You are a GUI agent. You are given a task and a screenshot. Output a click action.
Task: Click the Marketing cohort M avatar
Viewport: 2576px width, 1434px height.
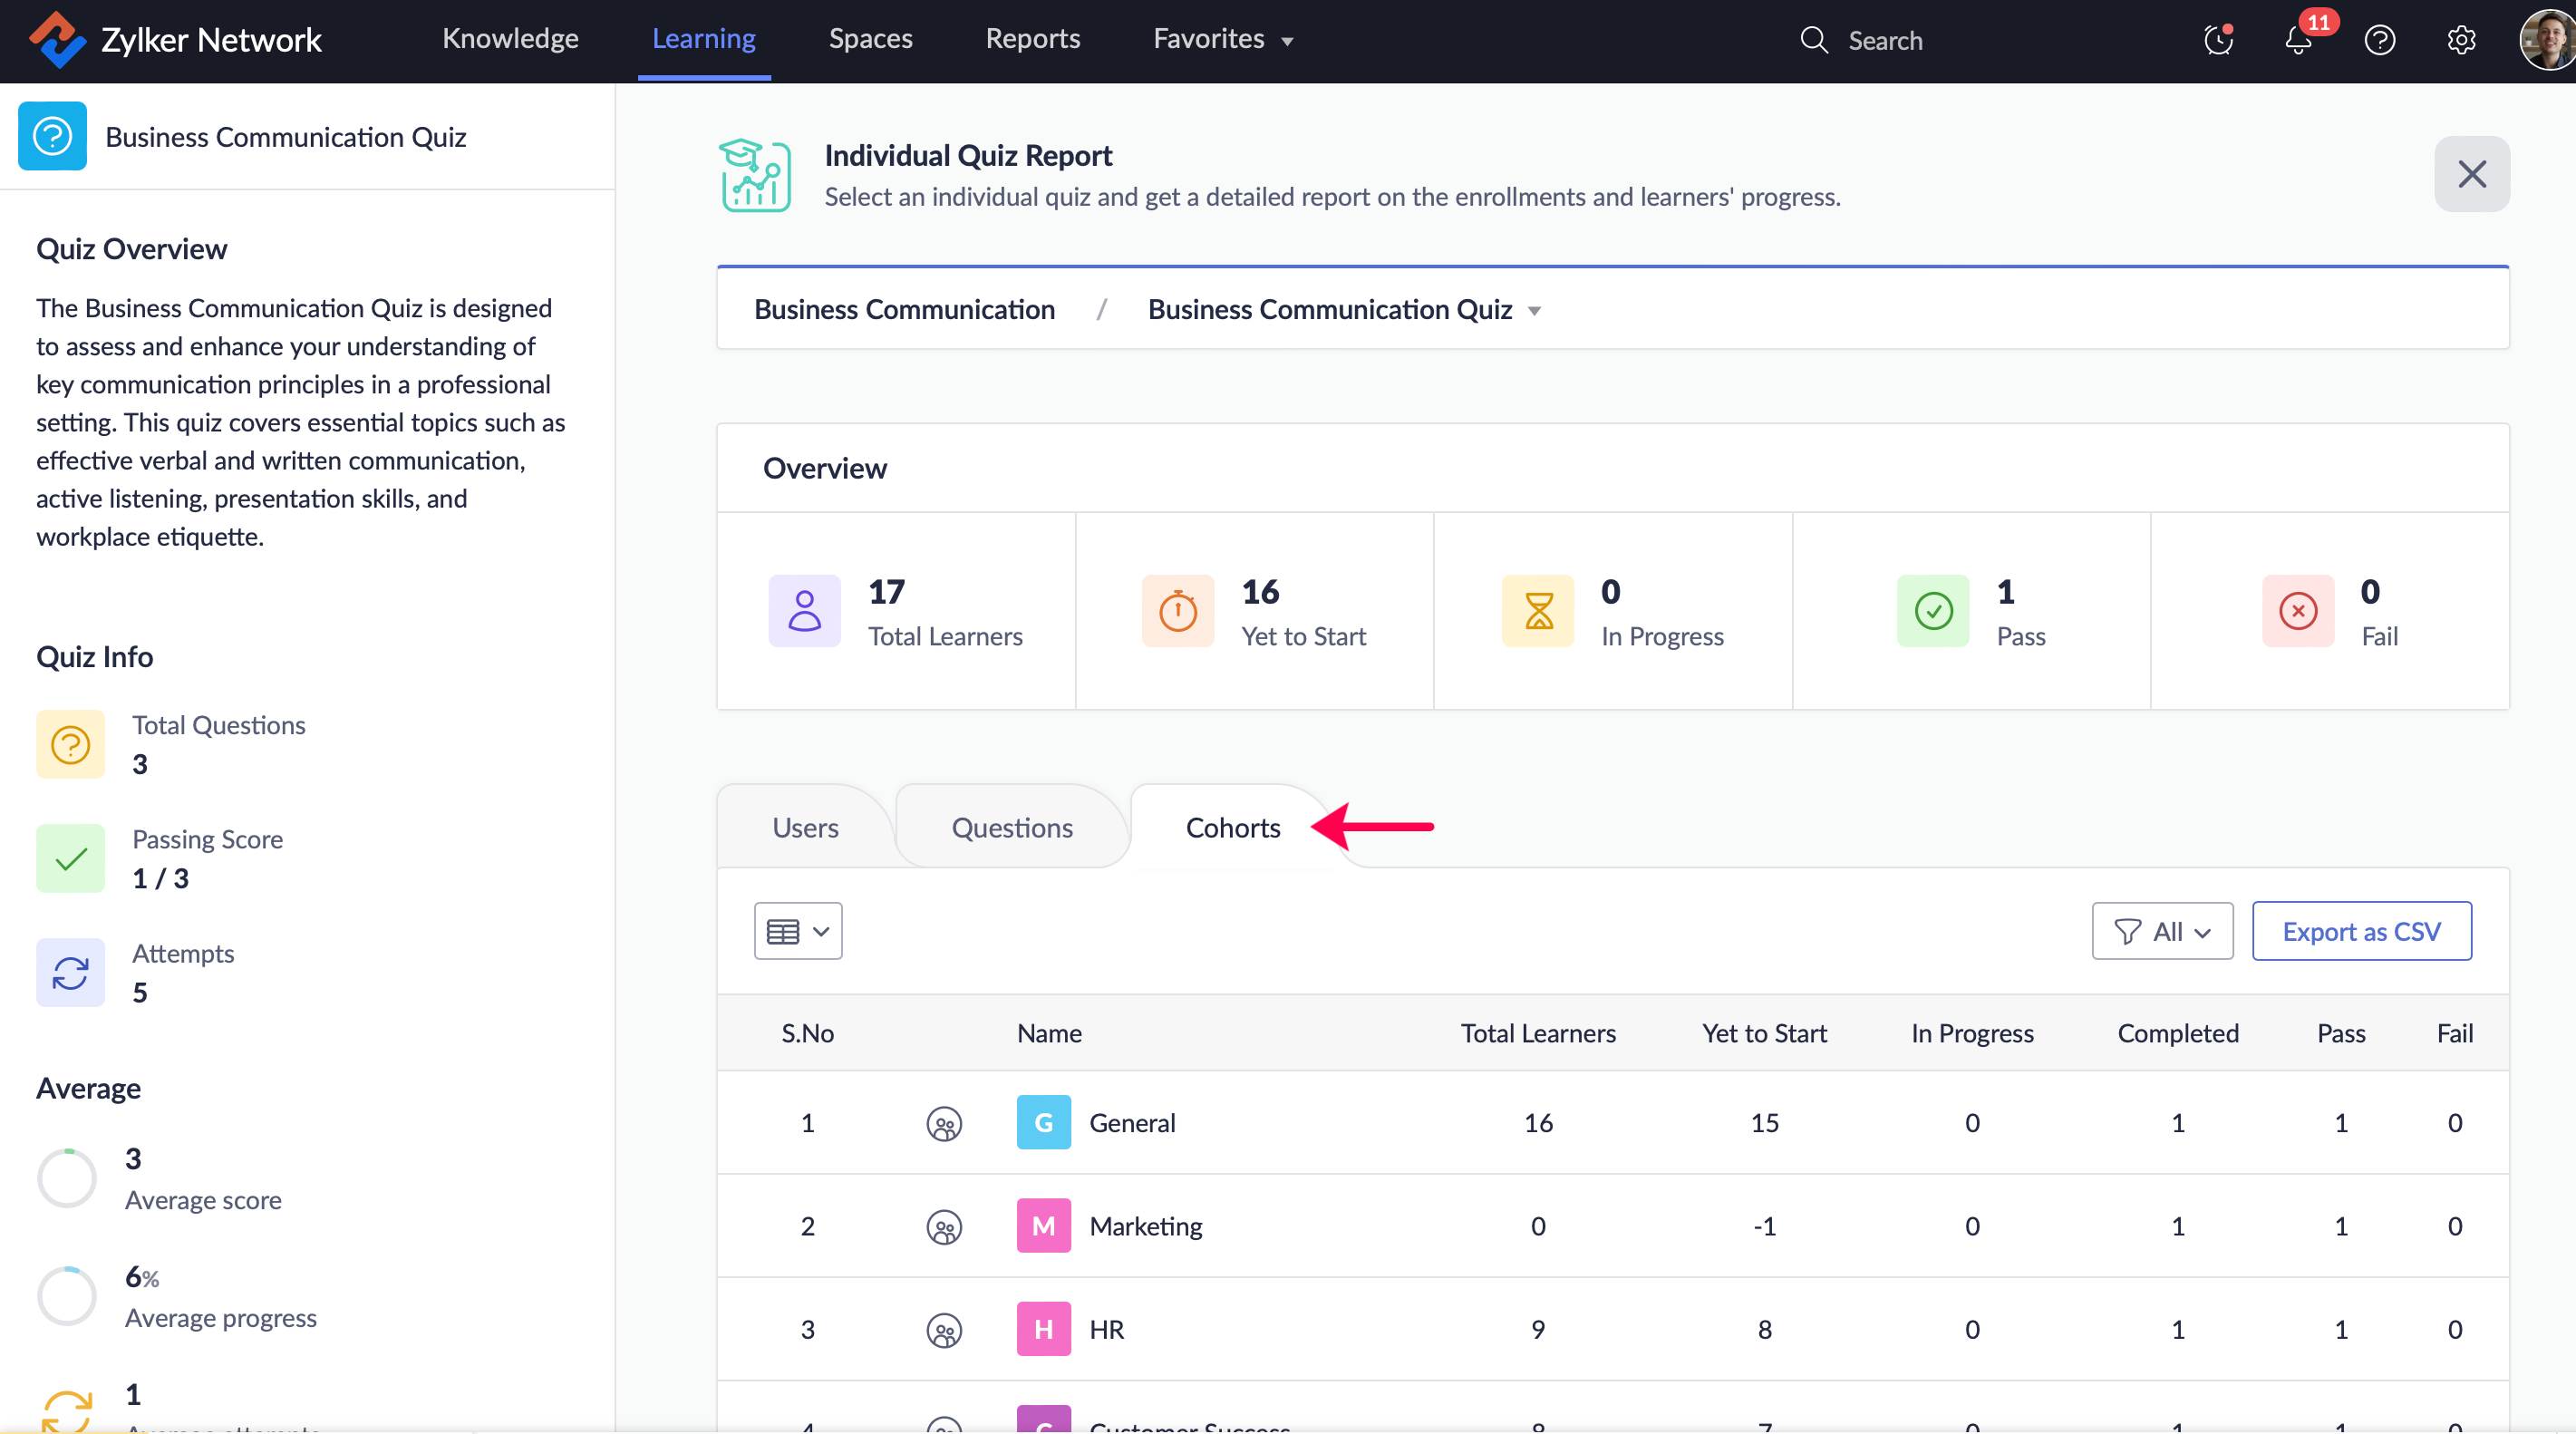[1043, 1226]
